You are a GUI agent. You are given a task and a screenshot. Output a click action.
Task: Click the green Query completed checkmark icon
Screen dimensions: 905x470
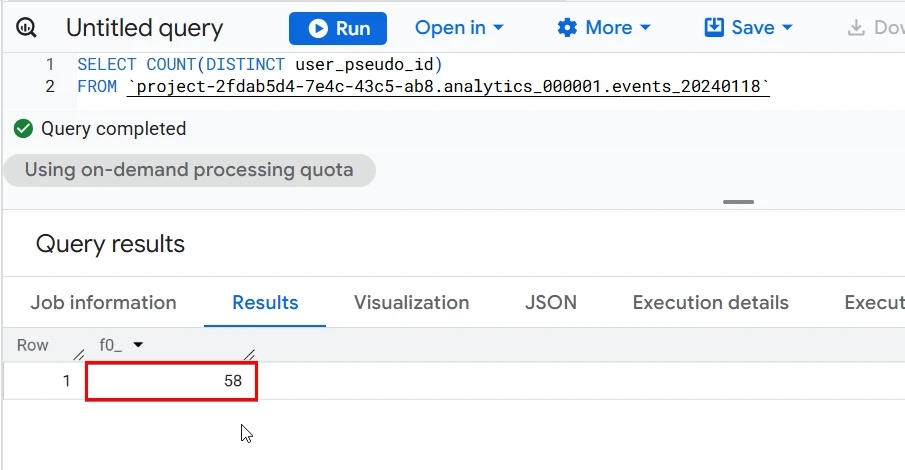(23, 129)
